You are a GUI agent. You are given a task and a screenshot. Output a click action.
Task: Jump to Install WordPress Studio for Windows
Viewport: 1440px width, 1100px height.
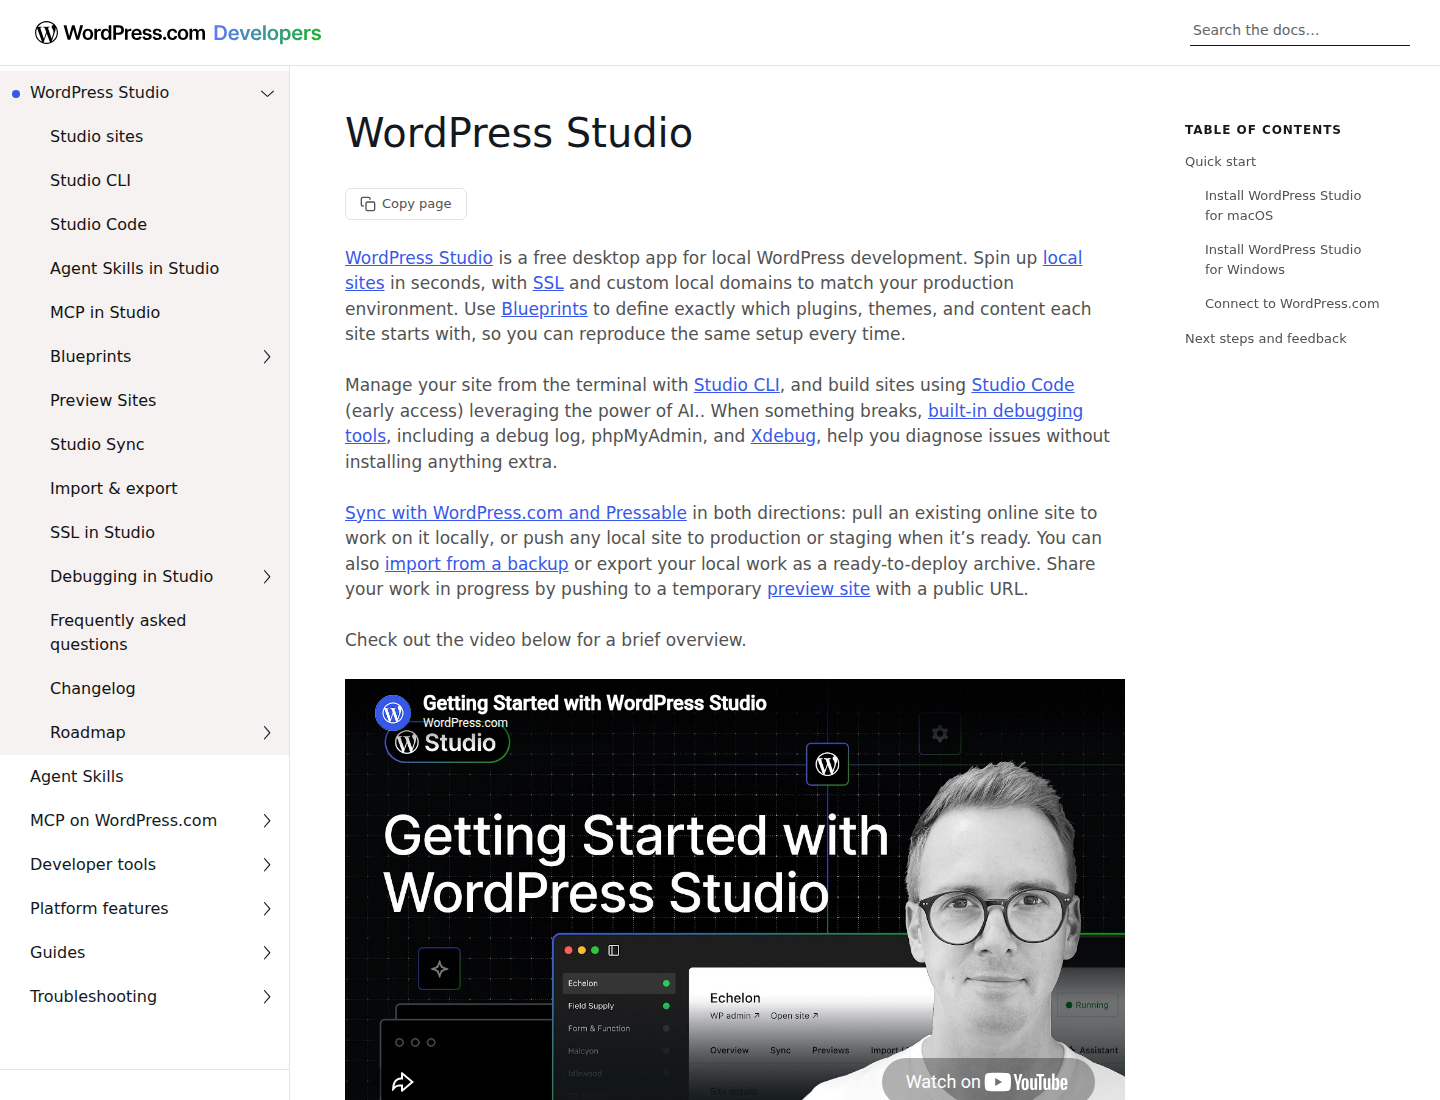tap(1283, 260)
